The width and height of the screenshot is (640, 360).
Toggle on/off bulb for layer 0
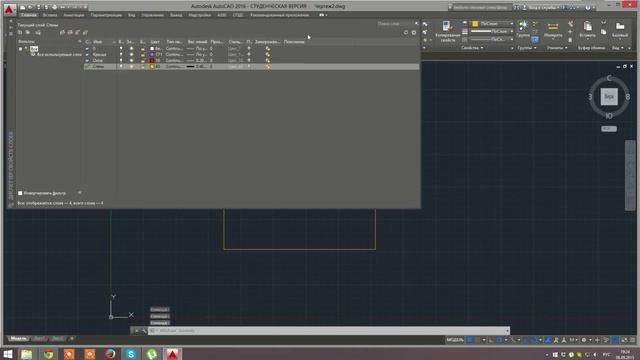click(121, 48)
